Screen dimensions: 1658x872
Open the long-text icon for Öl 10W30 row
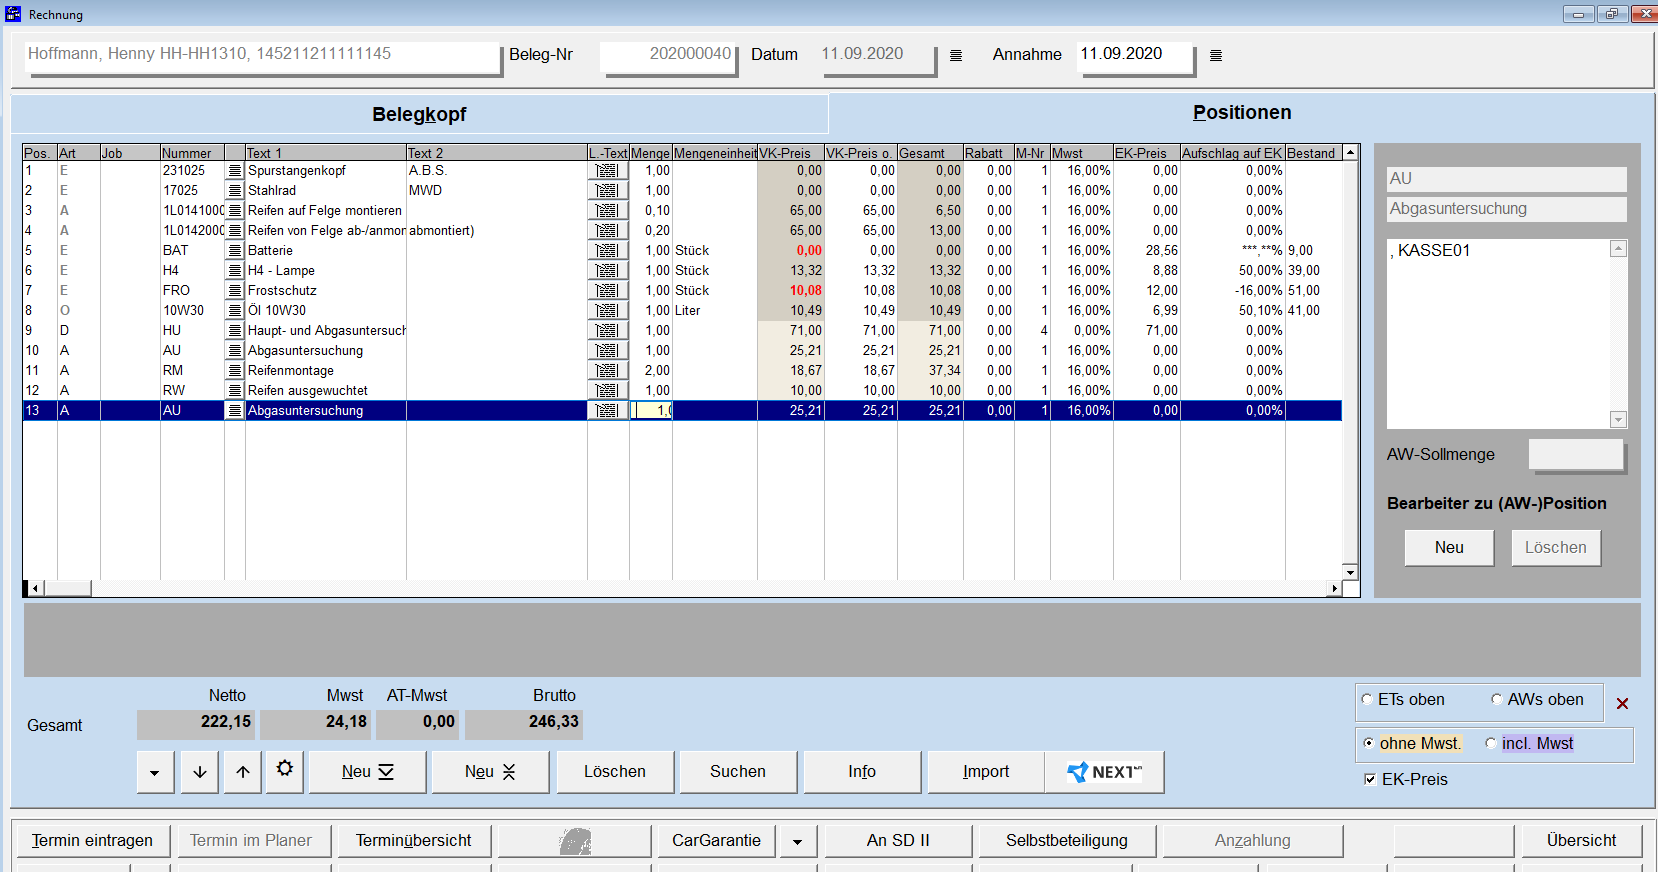[235, 311]
